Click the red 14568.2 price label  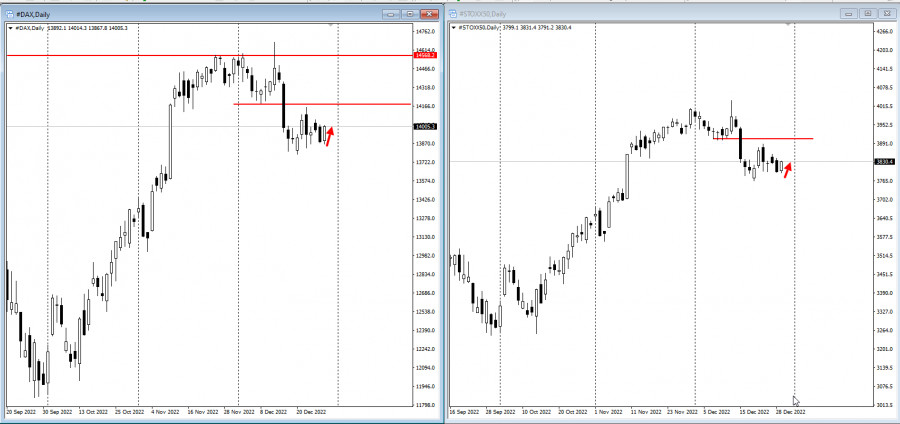425,55
